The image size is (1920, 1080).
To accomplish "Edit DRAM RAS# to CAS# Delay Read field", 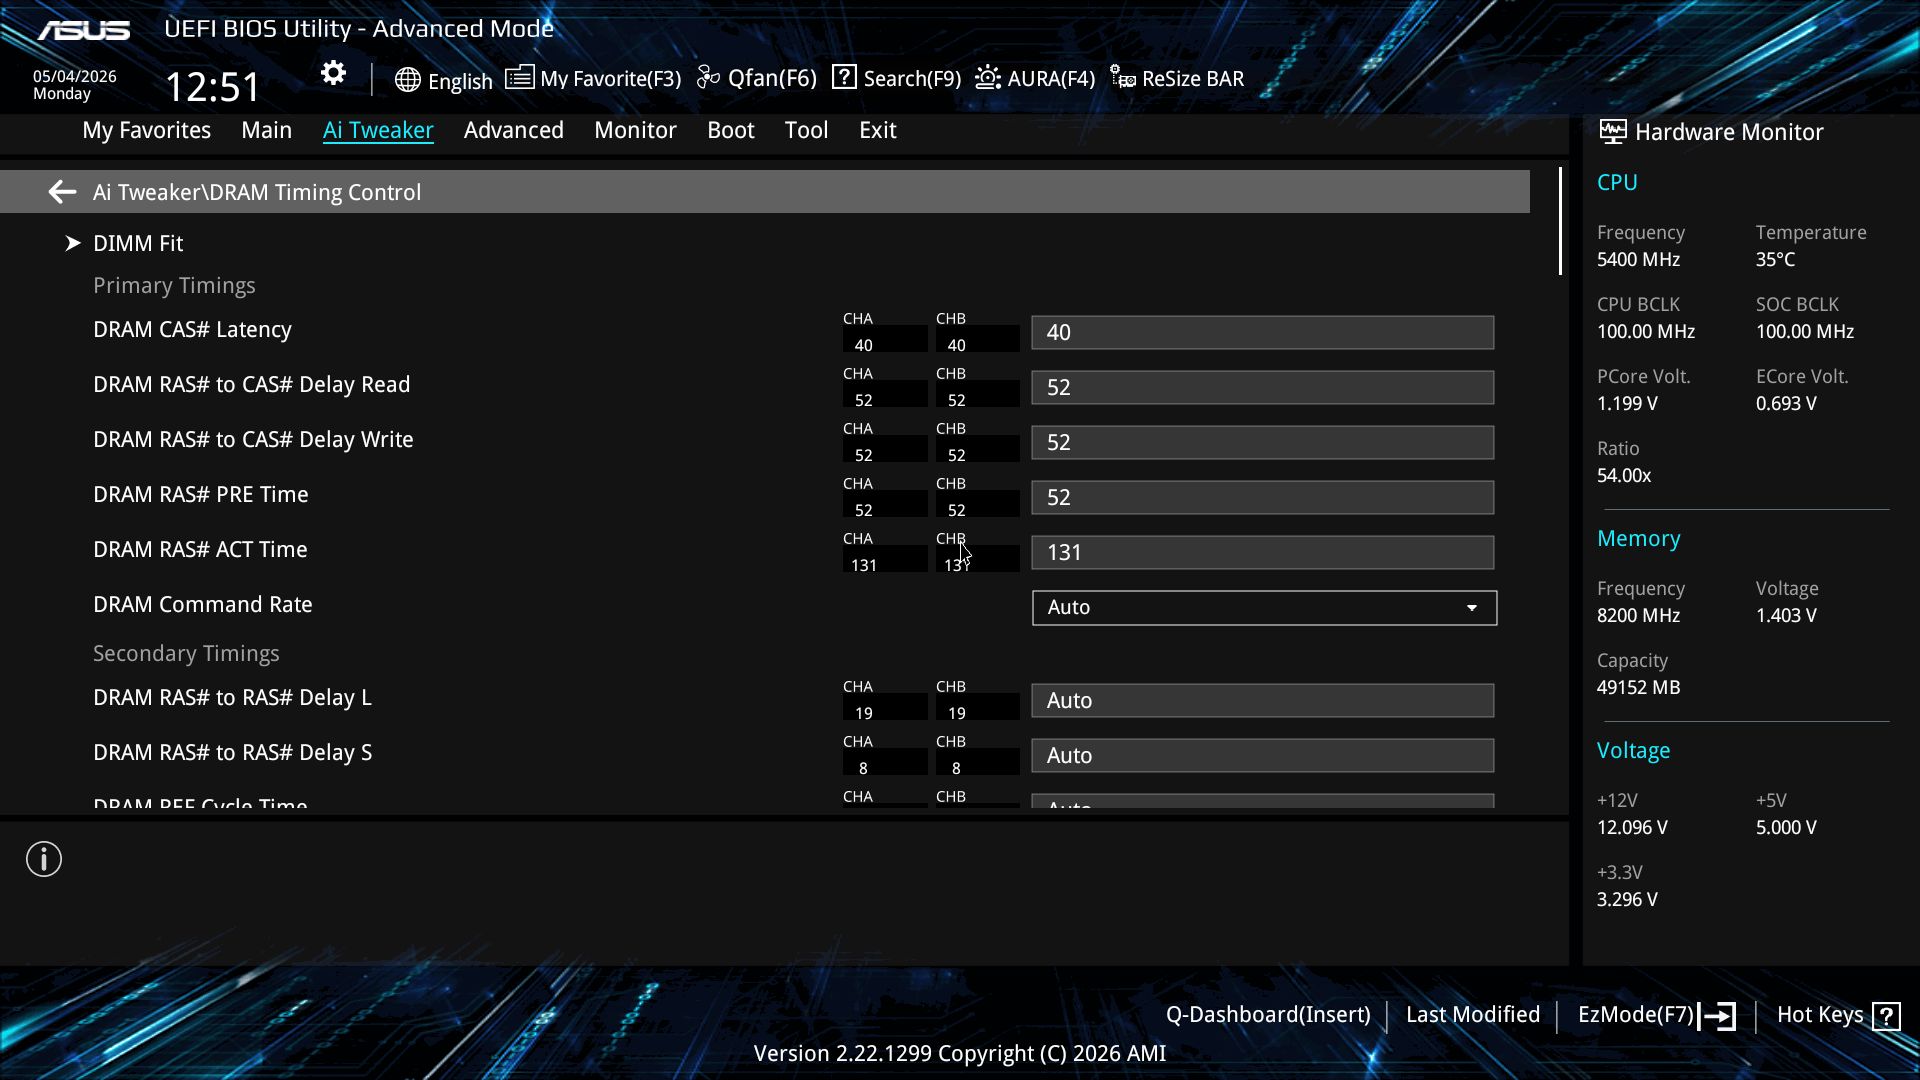I will (1262, 387).
